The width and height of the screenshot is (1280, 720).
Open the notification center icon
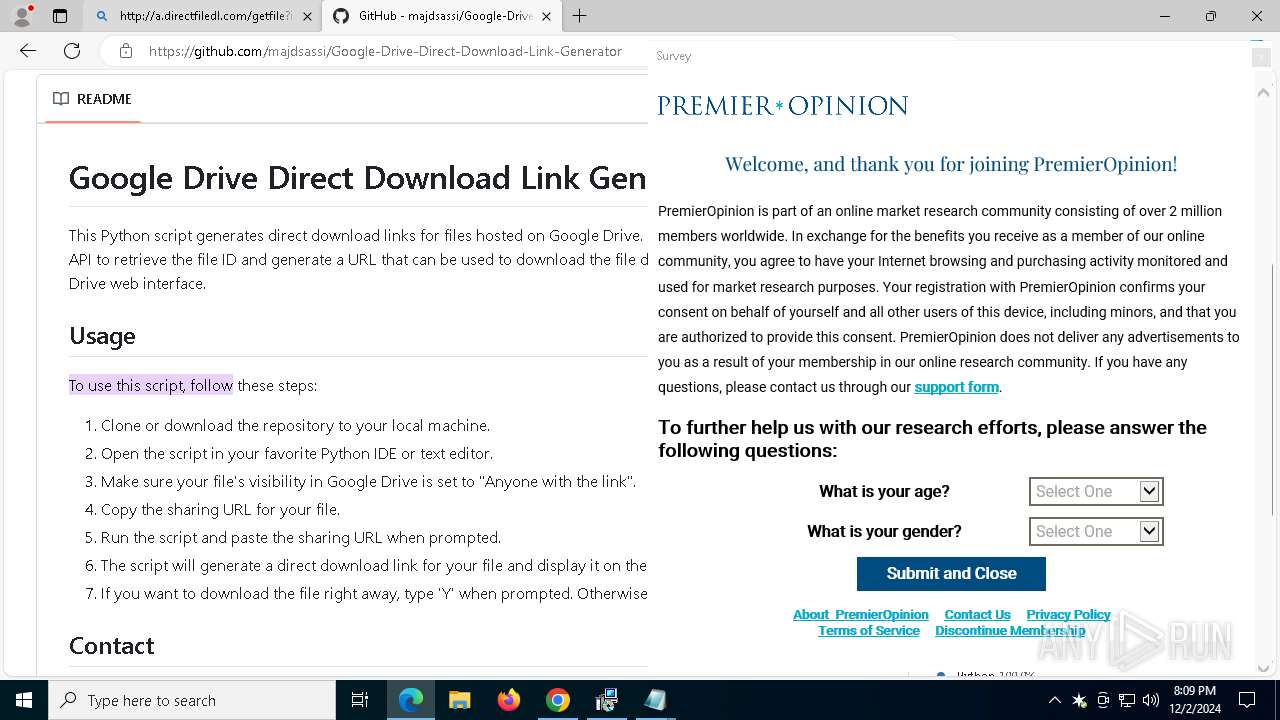[1247, 700]
